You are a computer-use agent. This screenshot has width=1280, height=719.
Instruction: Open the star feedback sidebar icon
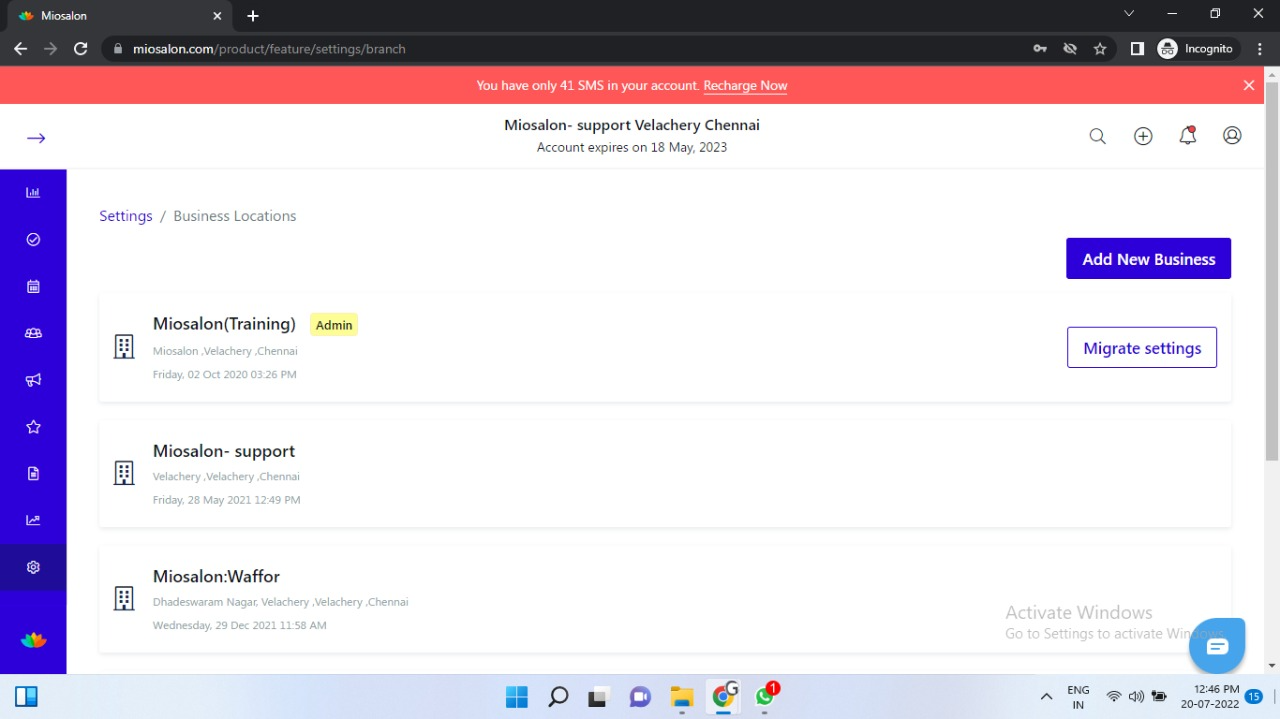pyautogui.click(x=33, y=427)
